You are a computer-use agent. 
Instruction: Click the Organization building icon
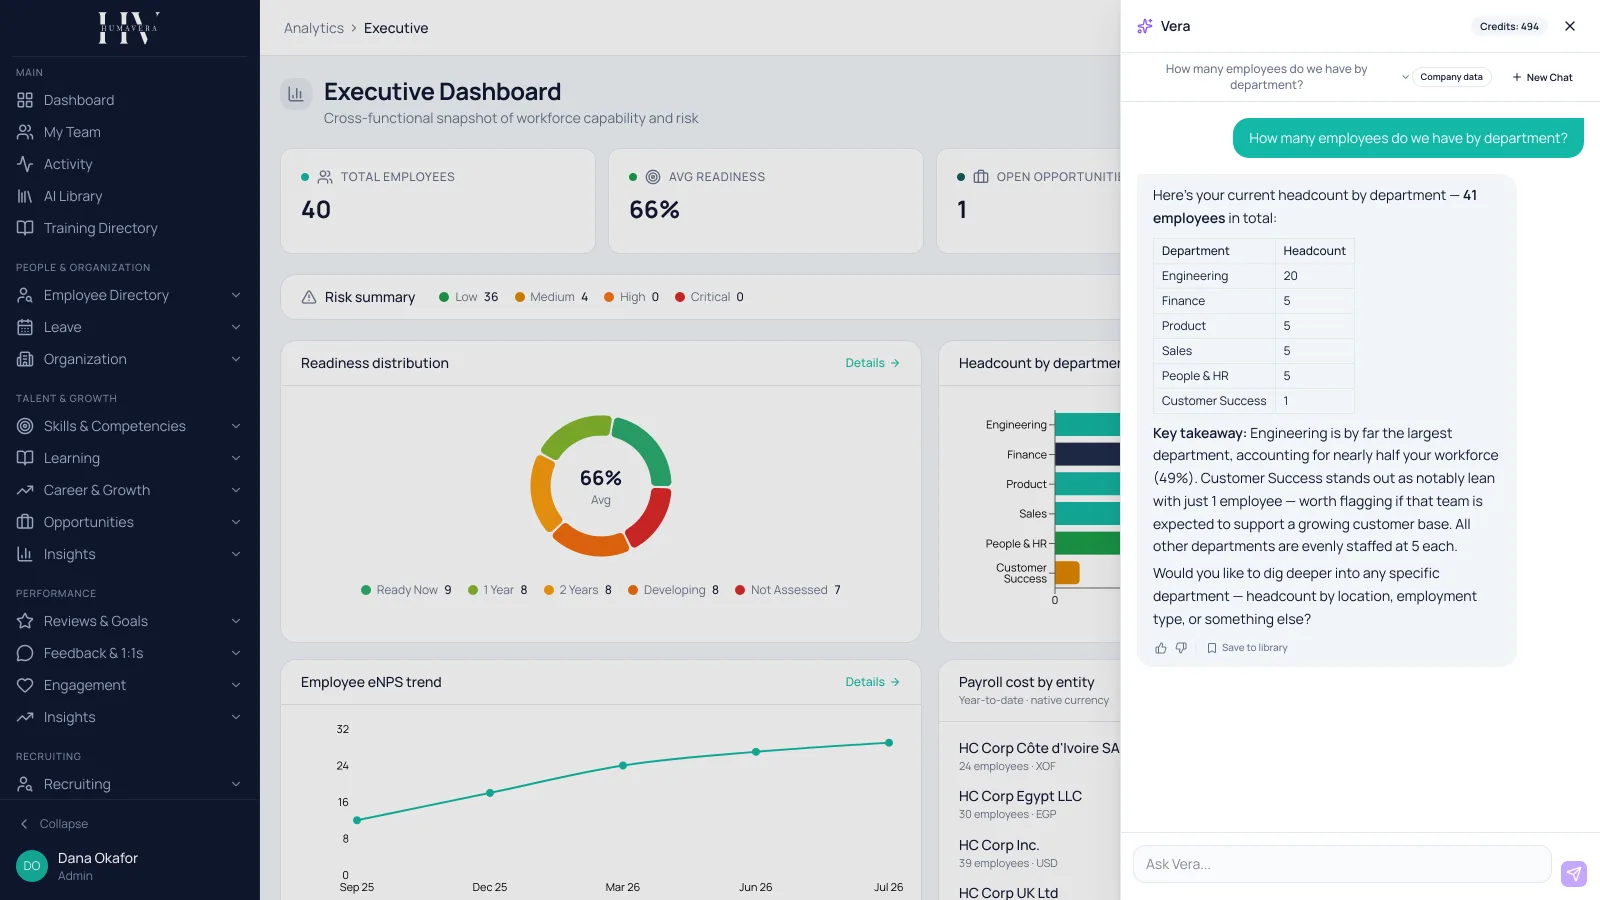[x=25, y=359]
